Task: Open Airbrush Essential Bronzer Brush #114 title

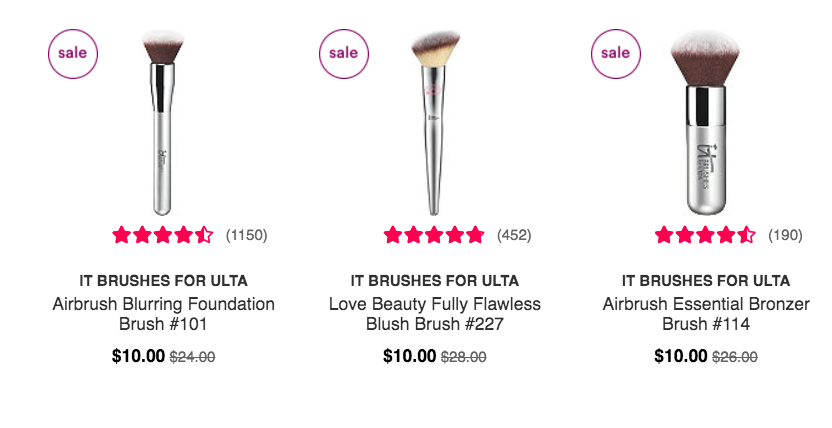Action: coord(706,313)
